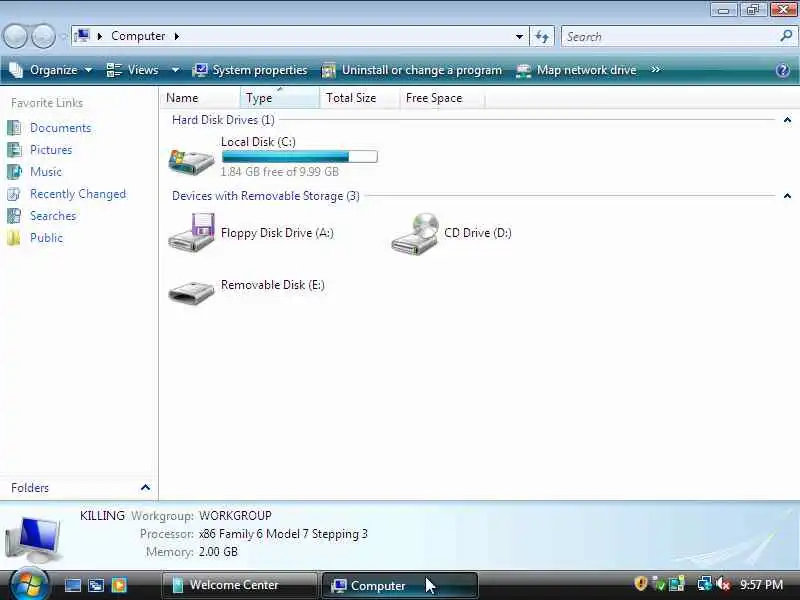The image size is (800, 600).
Task: Sort by the Type column
Action: [x=280, y=97]
